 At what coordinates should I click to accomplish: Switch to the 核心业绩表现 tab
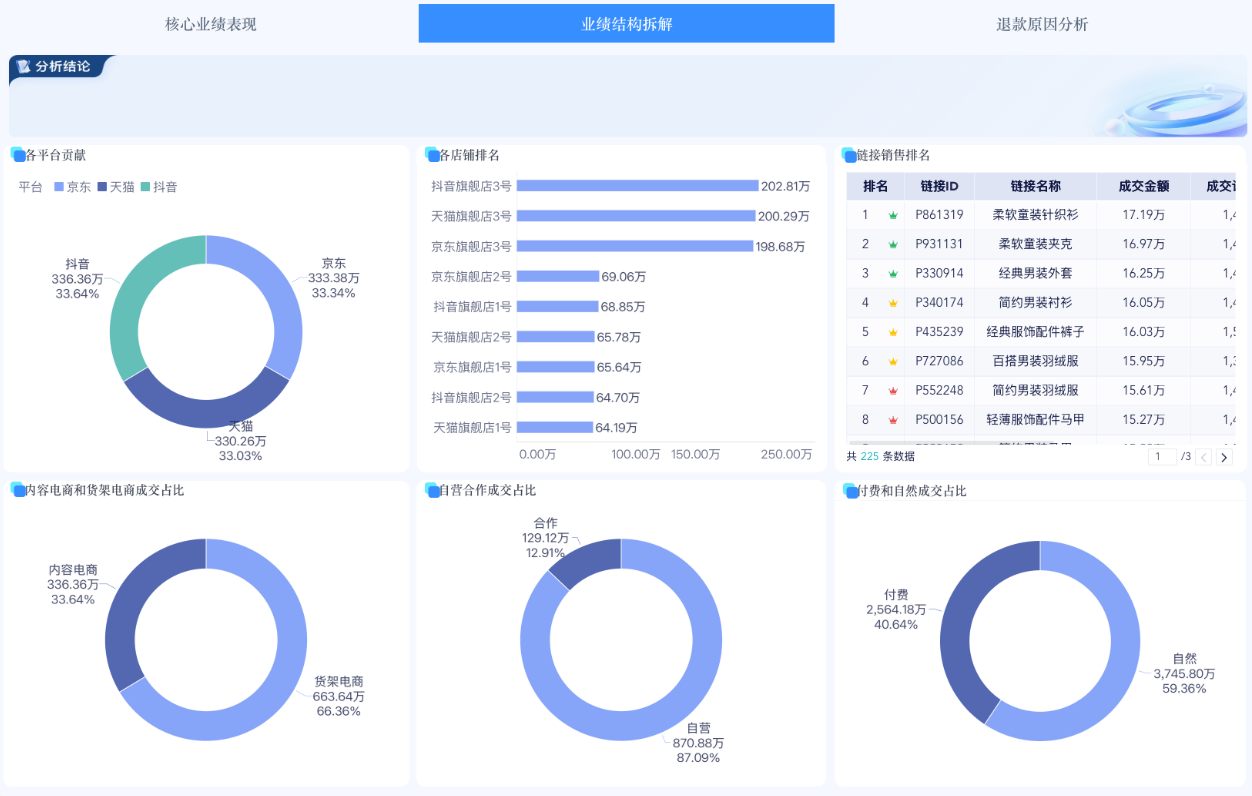click(206, 24)
